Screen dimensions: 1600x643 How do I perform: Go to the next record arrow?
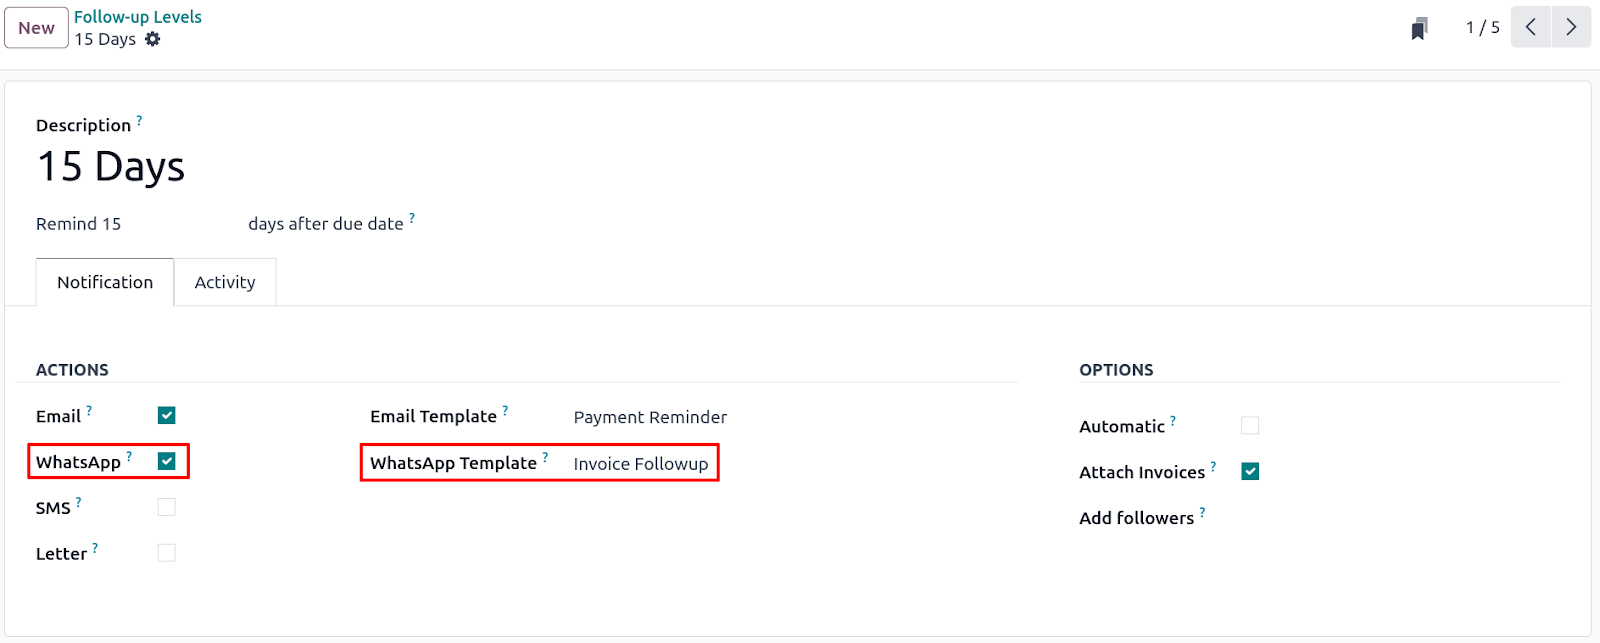[x=1571, y=27]
